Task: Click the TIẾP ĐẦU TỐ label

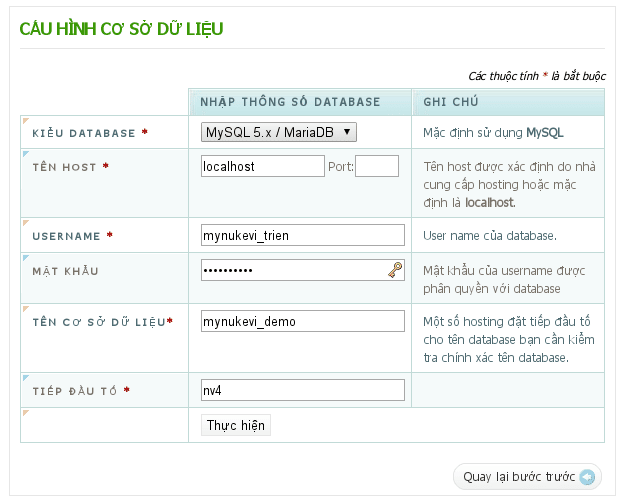Action: (x=76, y=391)
